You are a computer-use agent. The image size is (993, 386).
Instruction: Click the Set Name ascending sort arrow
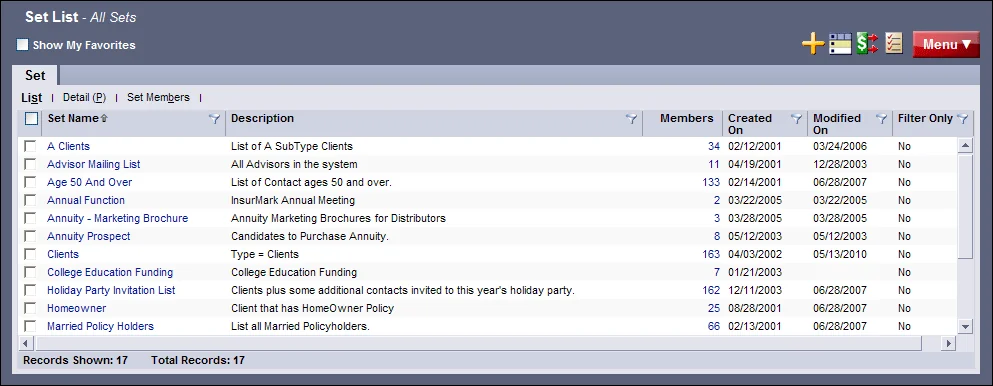pyautogui.click(x=104, y=118)
